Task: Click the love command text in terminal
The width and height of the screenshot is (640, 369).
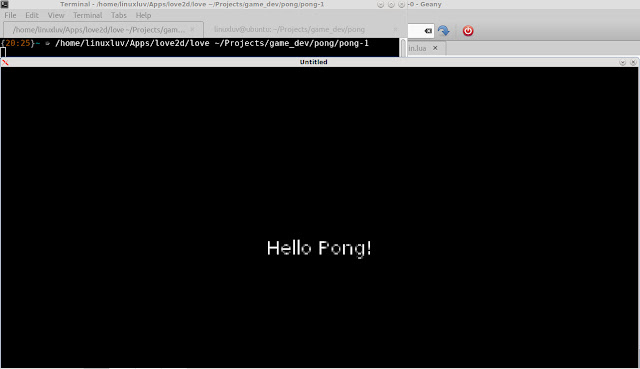Action: (212, 43)
